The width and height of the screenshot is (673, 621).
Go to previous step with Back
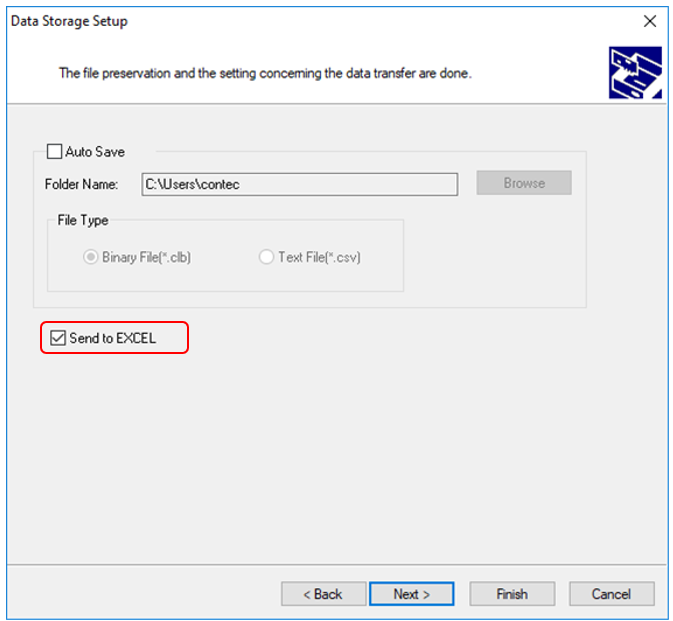pyautogui.click(x=322, y=594)
